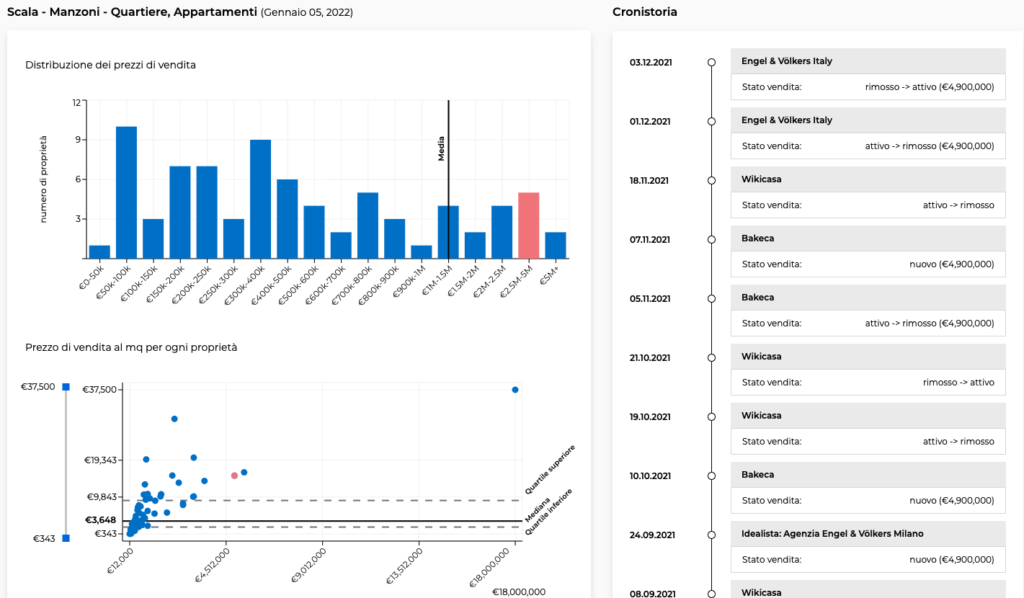Click the top-right outlier scatter point
Viewport: 1024px width, 598px height.
pyautogui.click(x=515, y=390)
